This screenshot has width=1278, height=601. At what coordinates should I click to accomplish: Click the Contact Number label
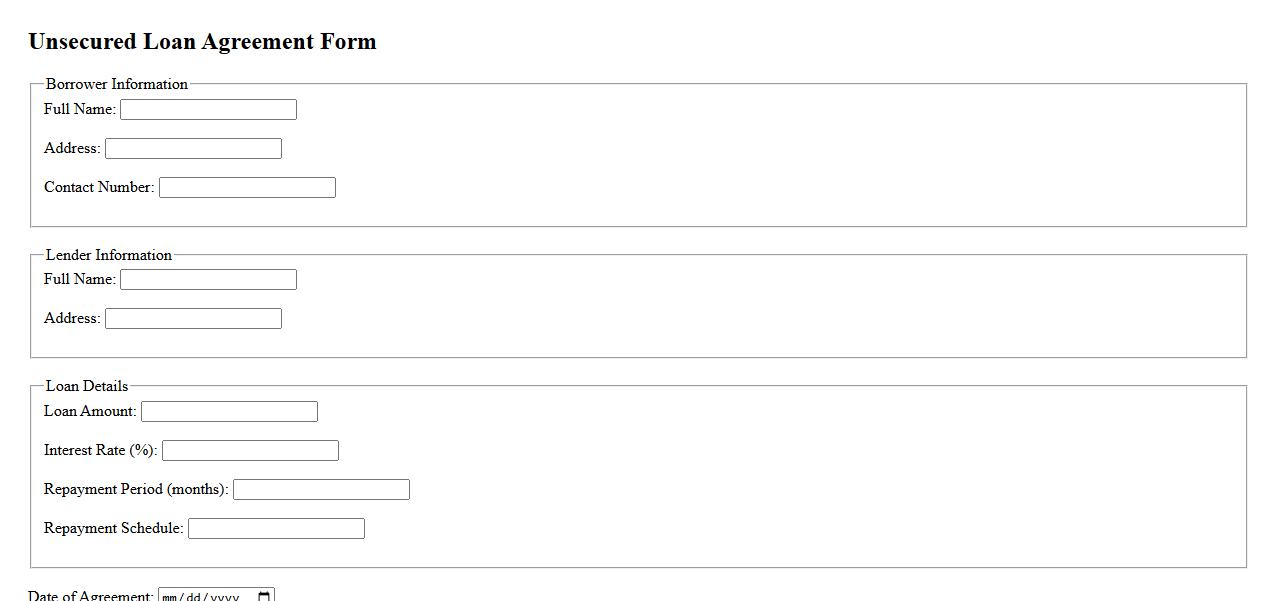point(99,187)
